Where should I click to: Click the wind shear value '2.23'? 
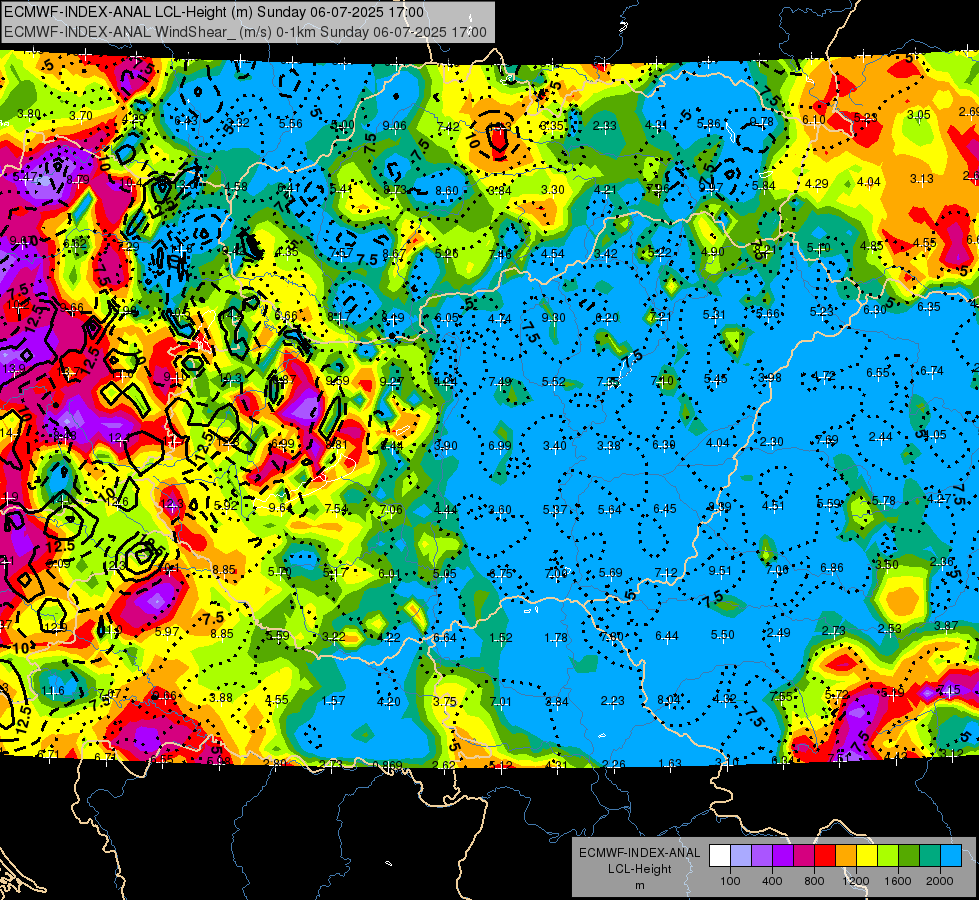tap(612, 701)
